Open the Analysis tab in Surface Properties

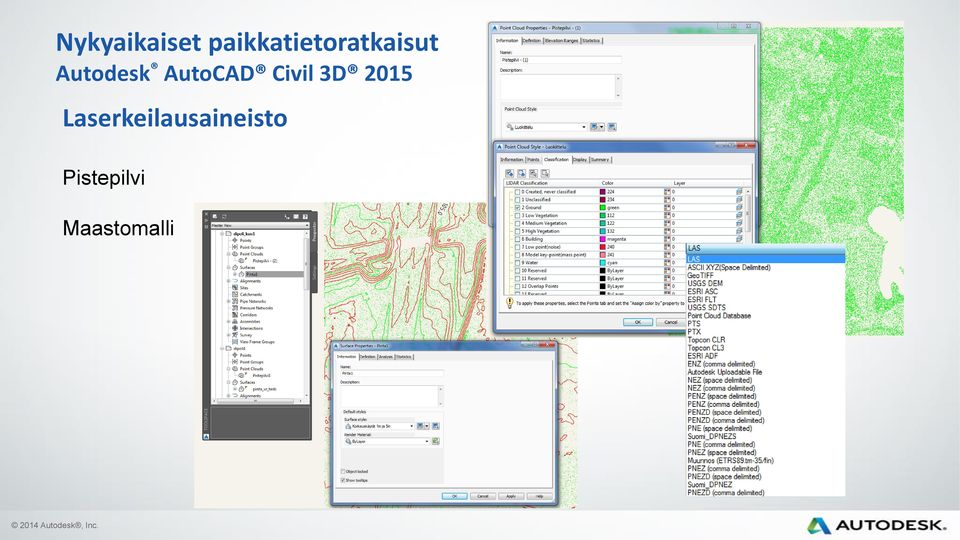(385, 356)
